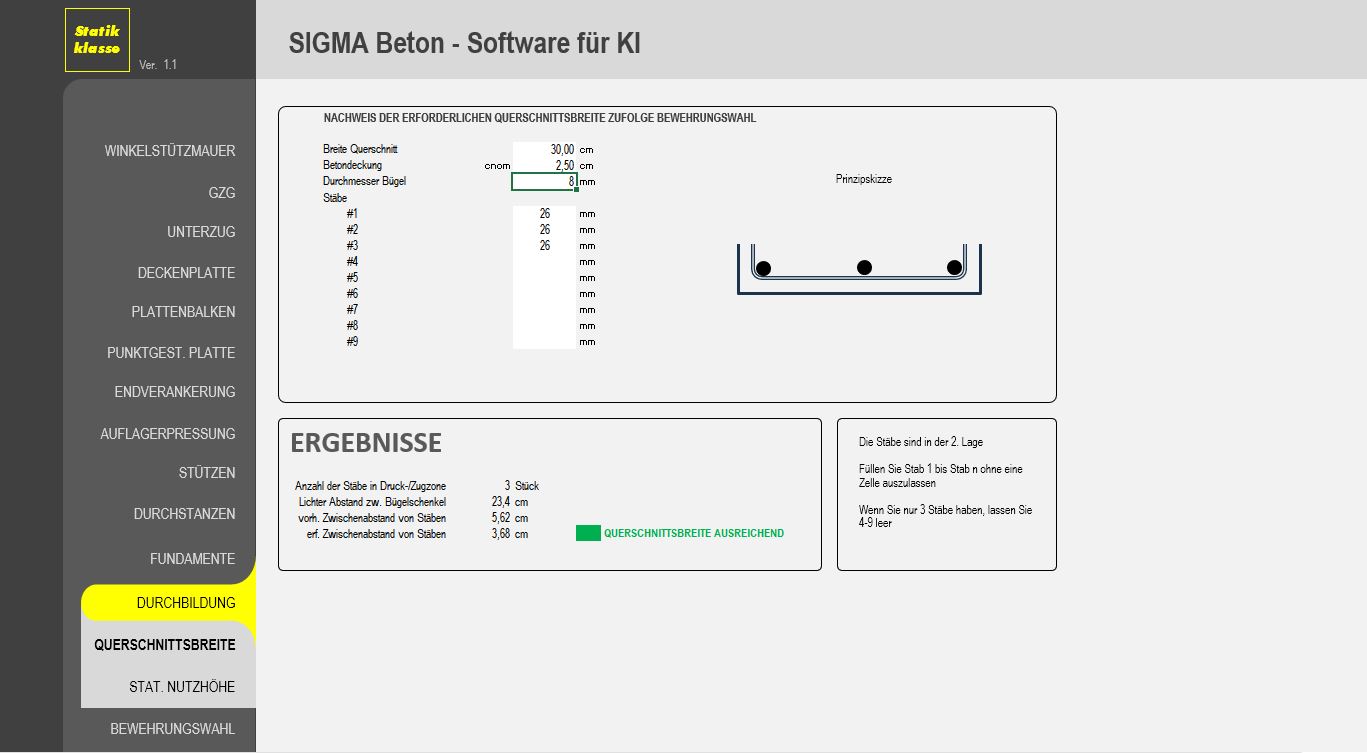1367x753 pixels.
Task: Open the STAT. NUTZHÖHE sub-item
Action: [x=182, y=687]
